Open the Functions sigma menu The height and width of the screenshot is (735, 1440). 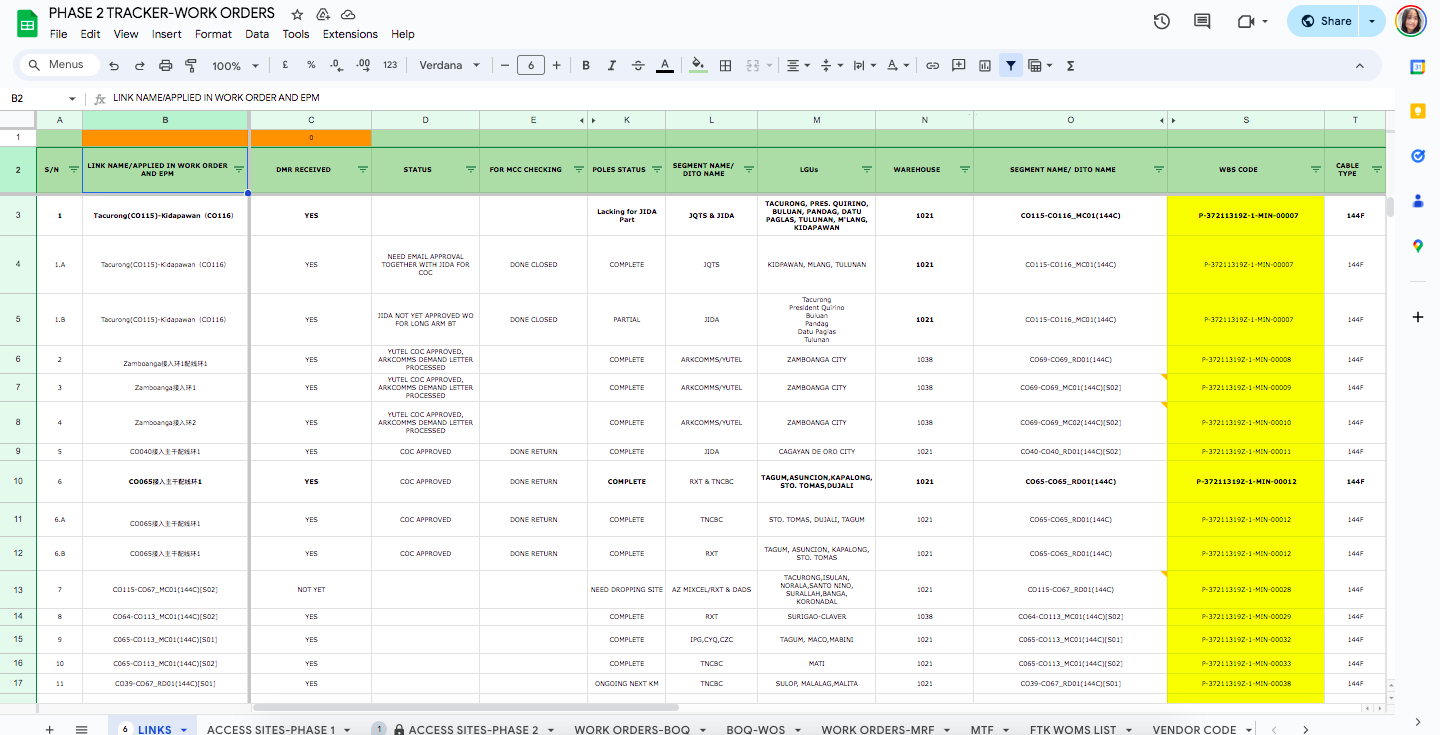click(1071, 65)
